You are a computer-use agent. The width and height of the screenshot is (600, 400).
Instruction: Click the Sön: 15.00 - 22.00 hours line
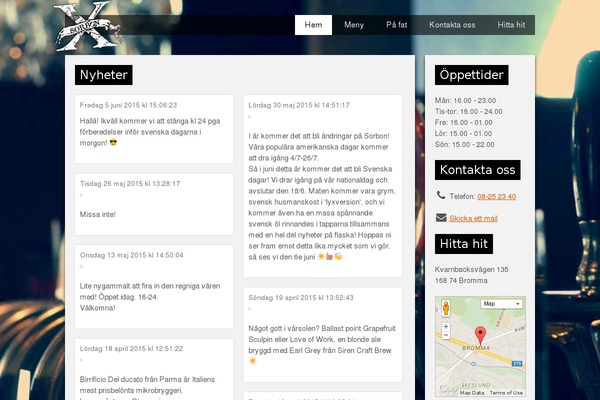tap(465, 145)
